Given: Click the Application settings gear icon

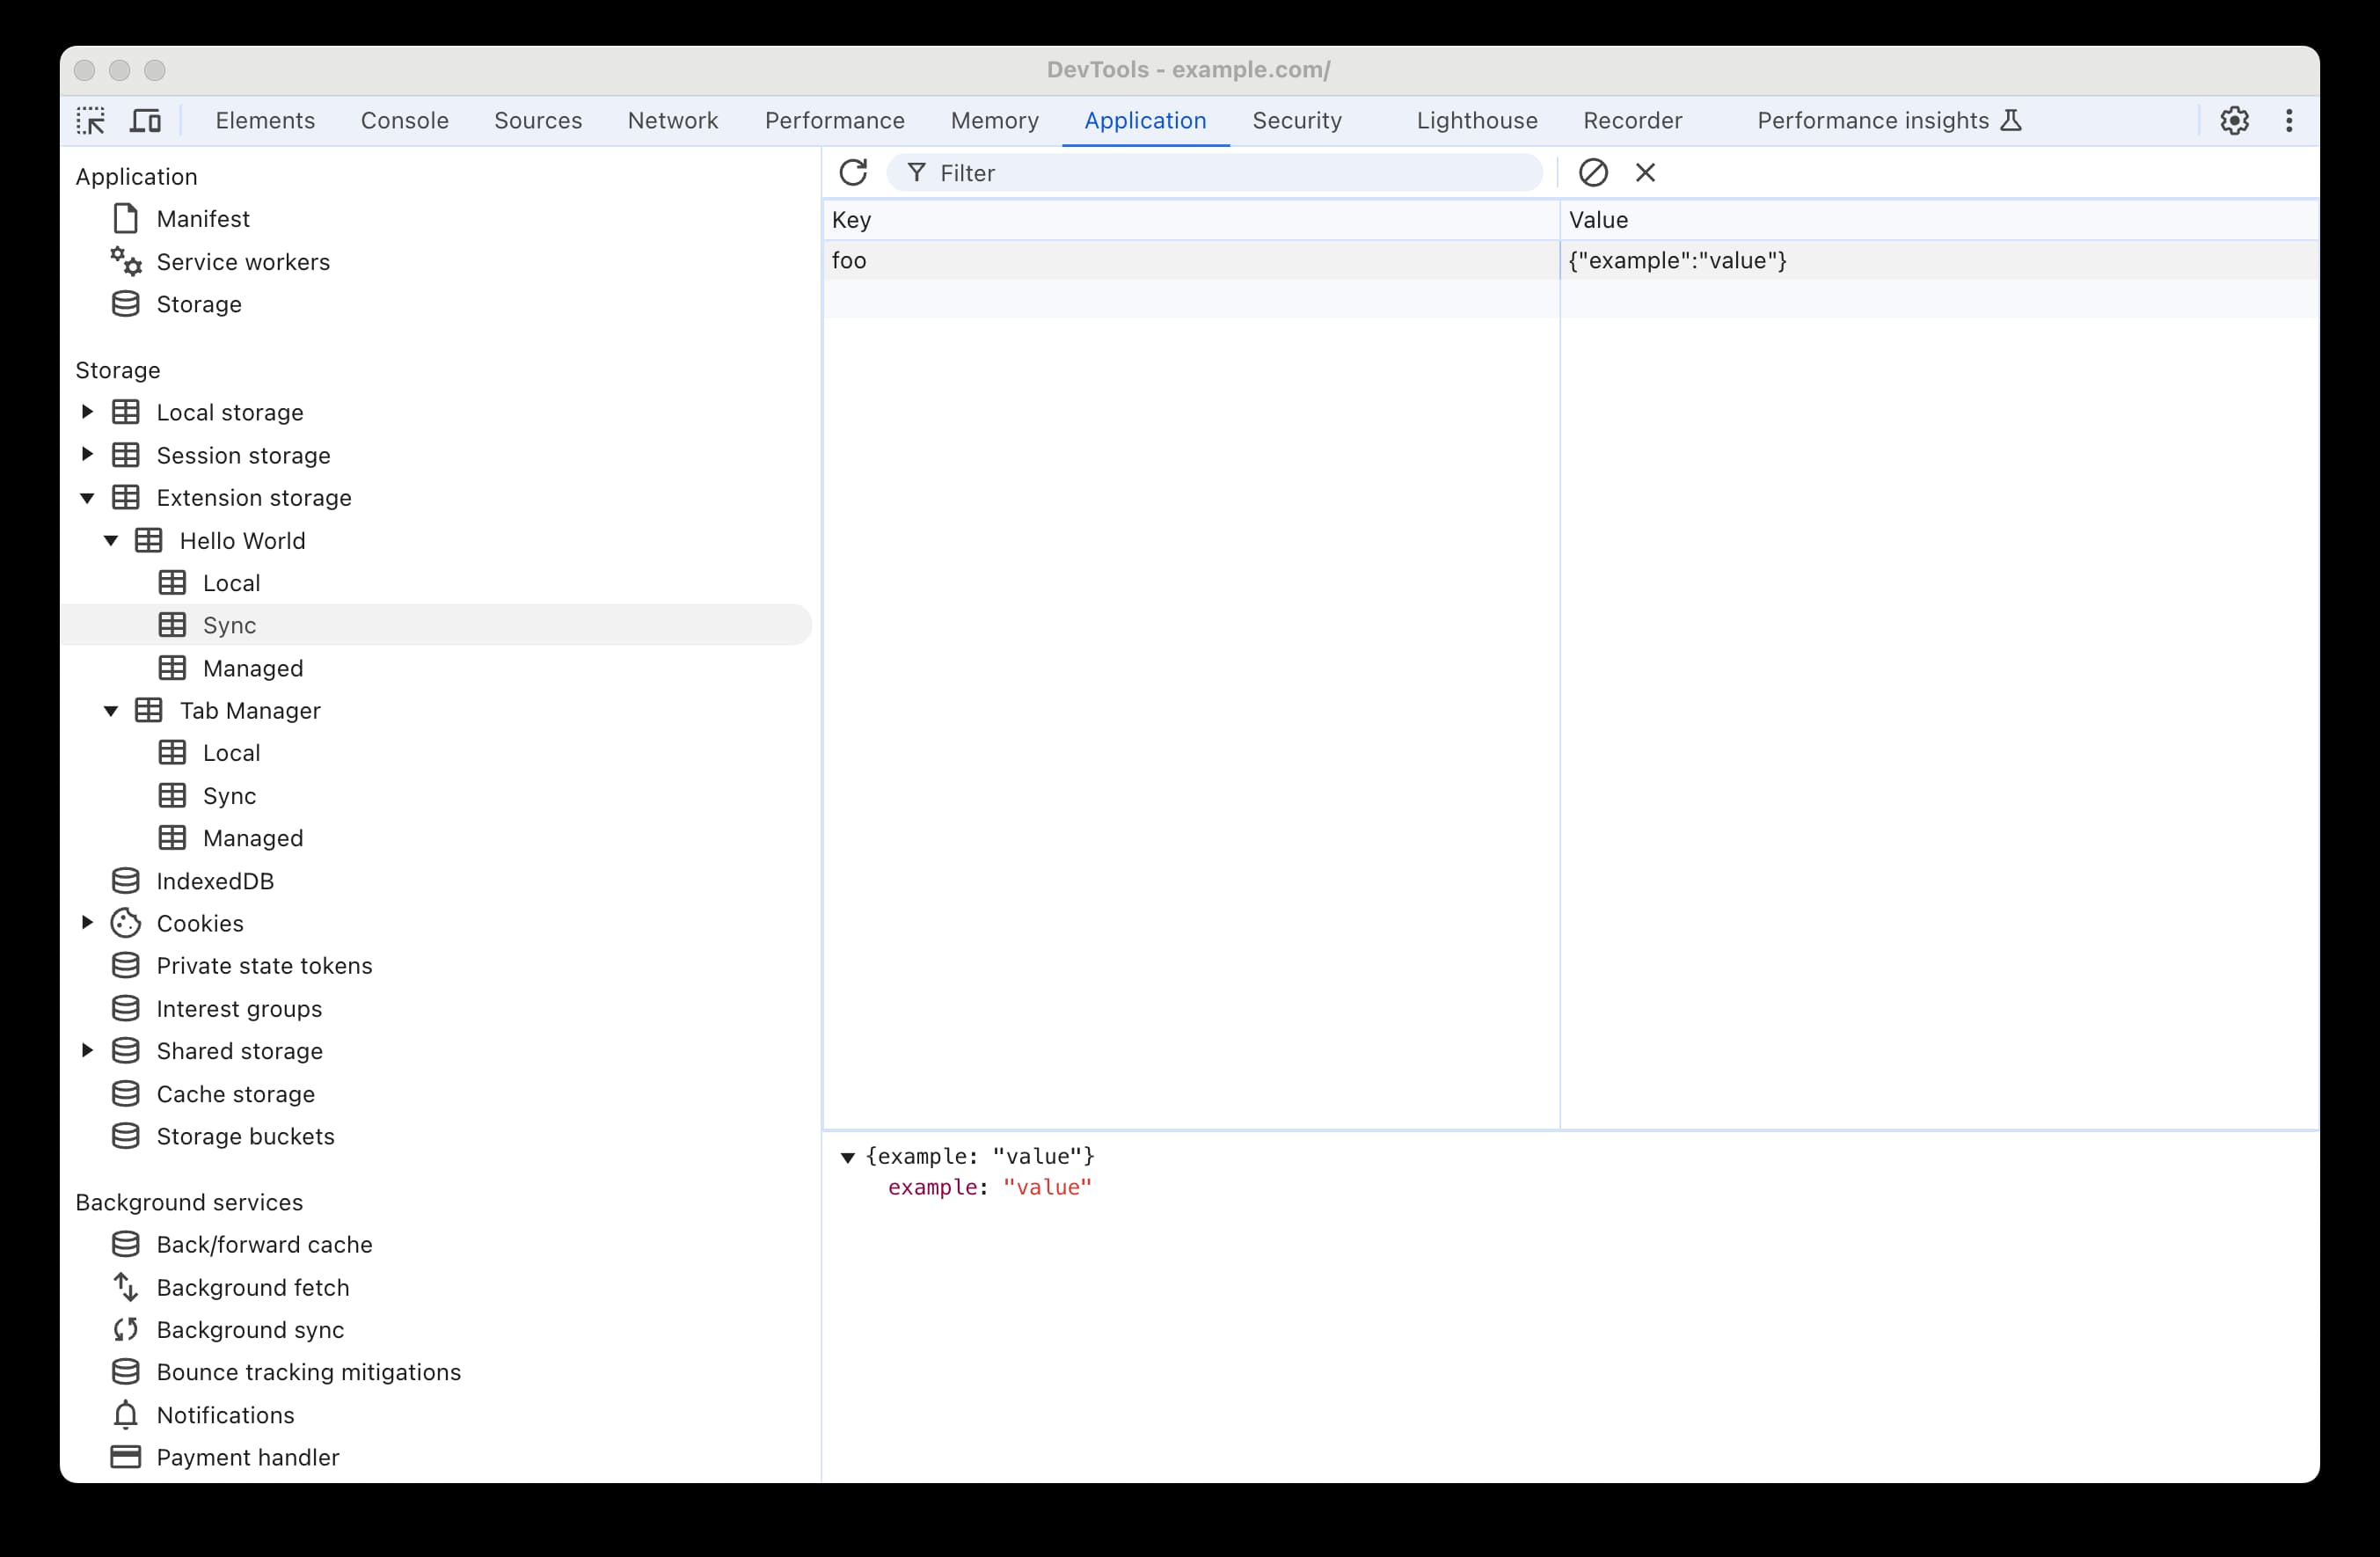Looking at the screenshot, I should click(2238, 120).
